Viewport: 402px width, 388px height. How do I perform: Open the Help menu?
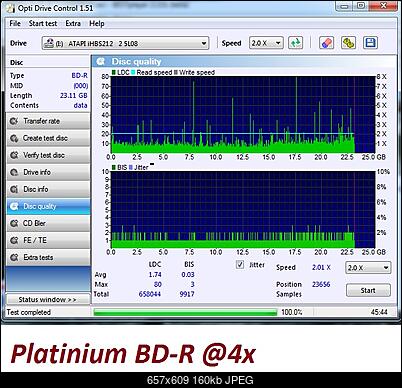tap(97, 24)
